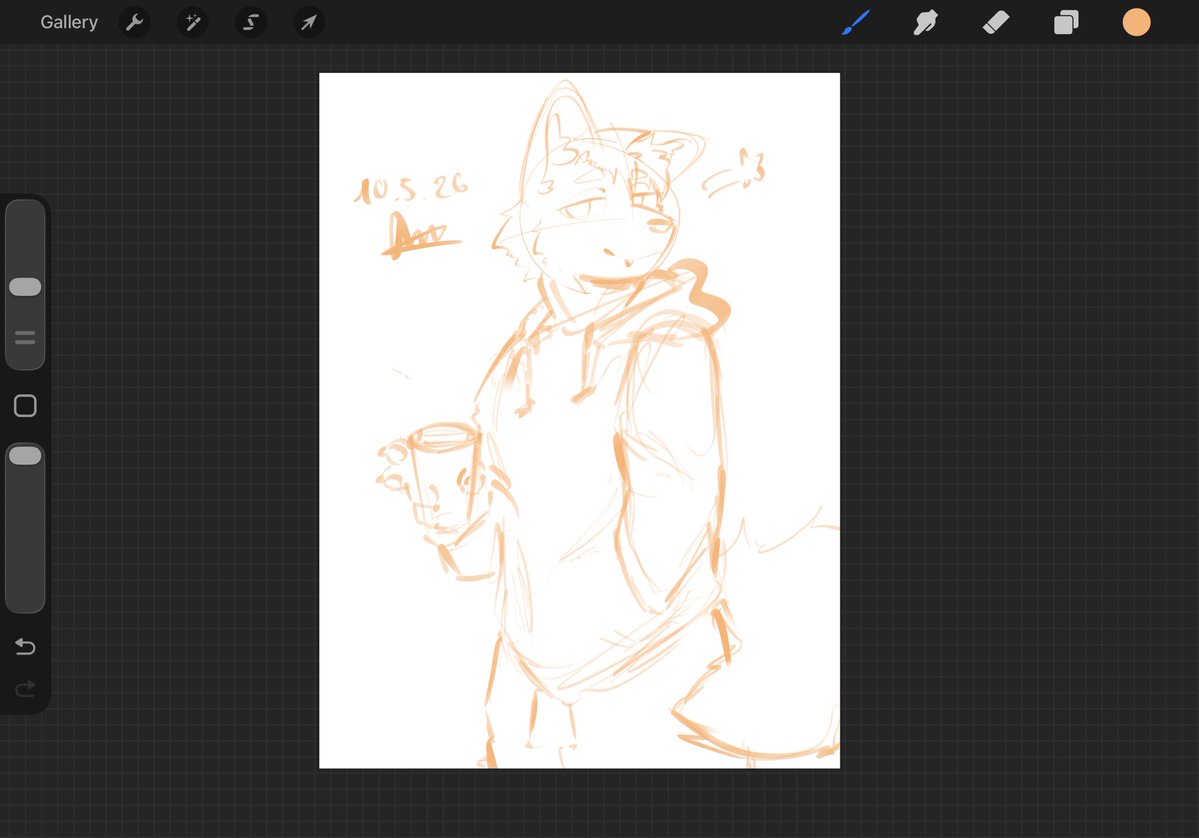Image resolution: width=1199 pixels, height=838 pixels.
Task: Tap the sidebar Modify square button
Action: [x=25, y=406]
